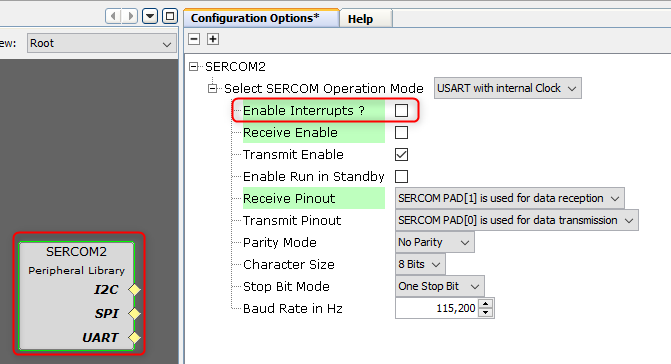671x364 pixels.
Task: Select the Receive Pinout label
Action: pos(289,198)
